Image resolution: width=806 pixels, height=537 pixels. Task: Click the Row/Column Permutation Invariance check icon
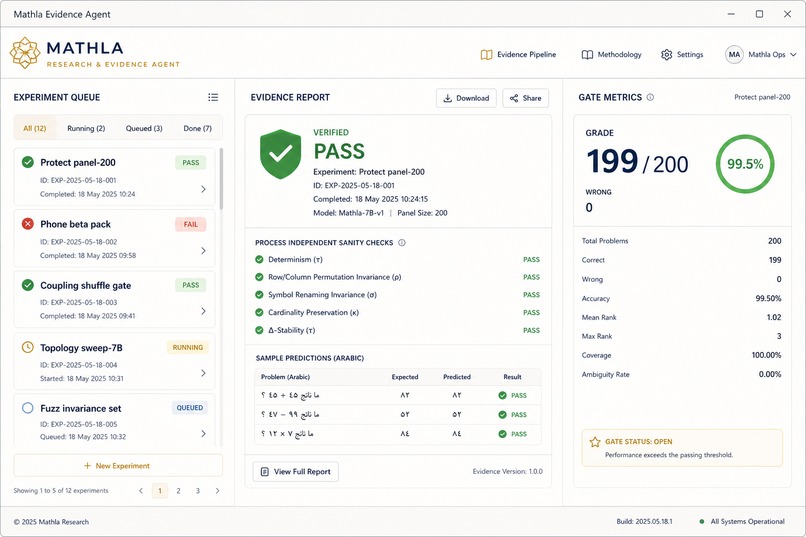(259, 277)
